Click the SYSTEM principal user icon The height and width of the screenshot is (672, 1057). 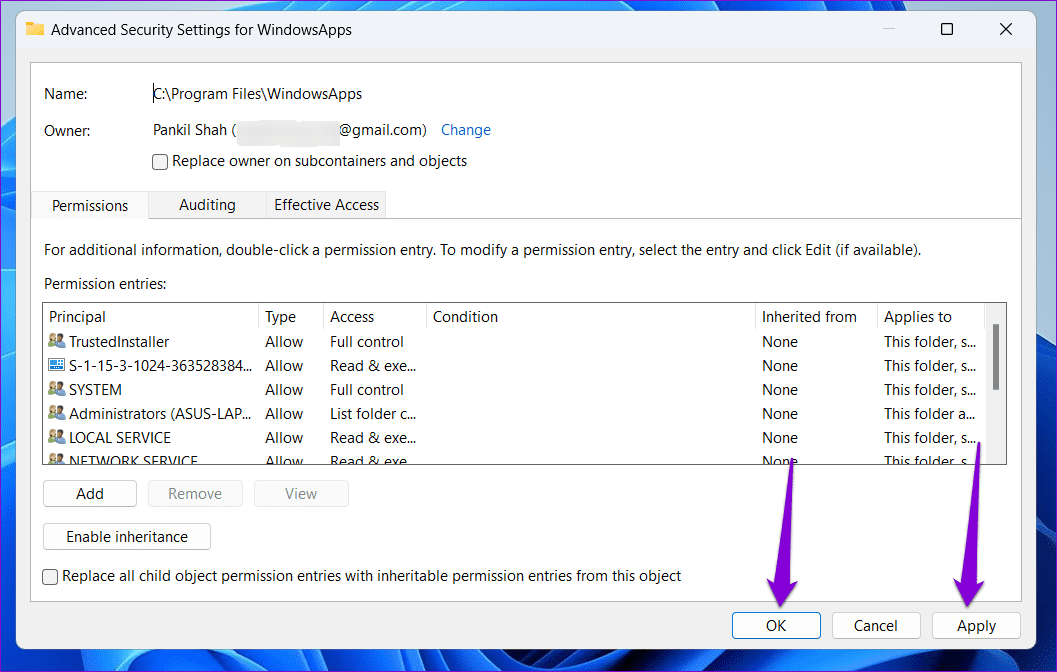(x=57, y=389)
